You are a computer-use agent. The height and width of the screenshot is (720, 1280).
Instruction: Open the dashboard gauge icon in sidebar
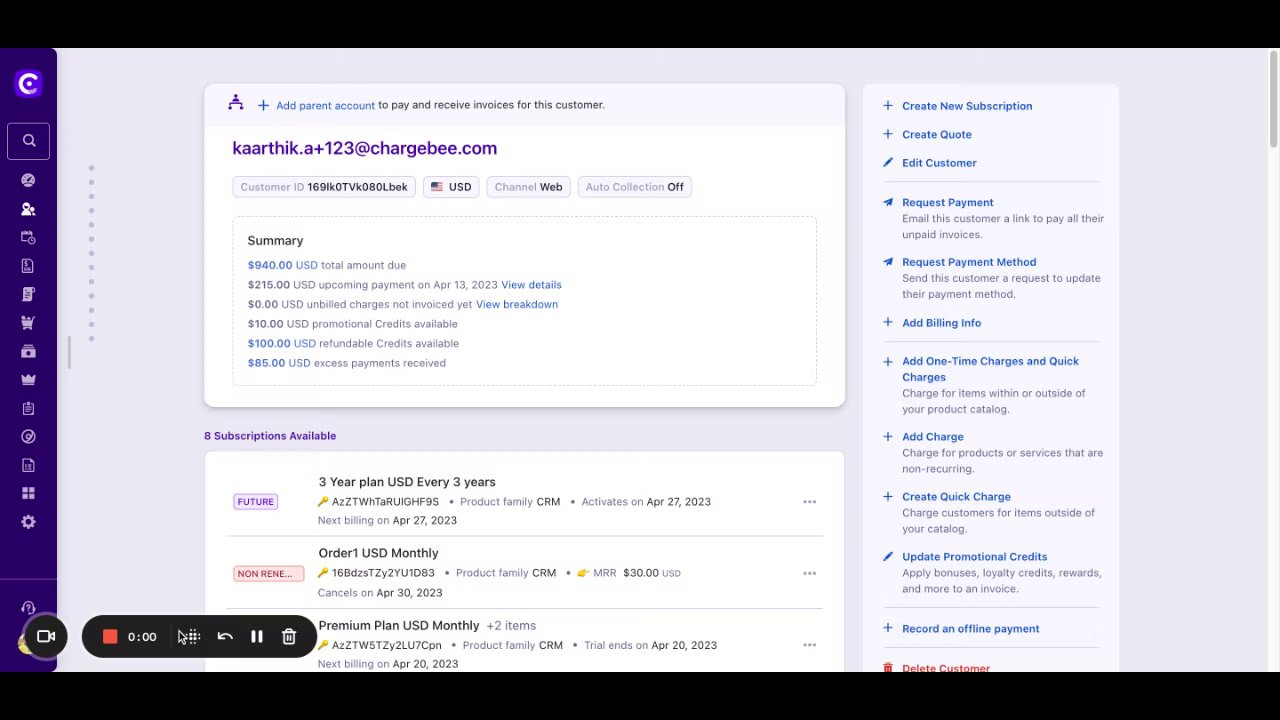(28, 180)
